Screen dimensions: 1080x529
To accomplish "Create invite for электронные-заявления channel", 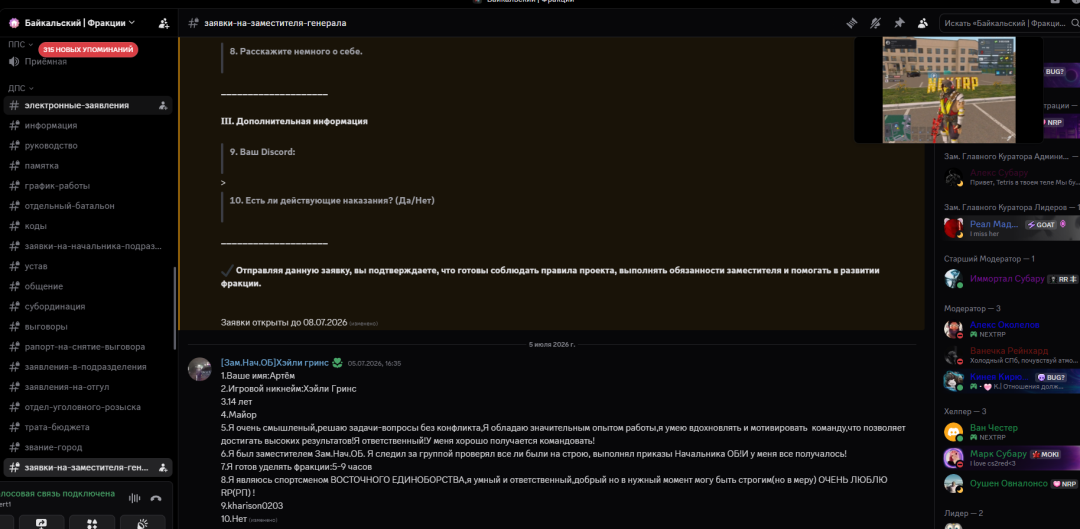I will click(x=163, y=105).
